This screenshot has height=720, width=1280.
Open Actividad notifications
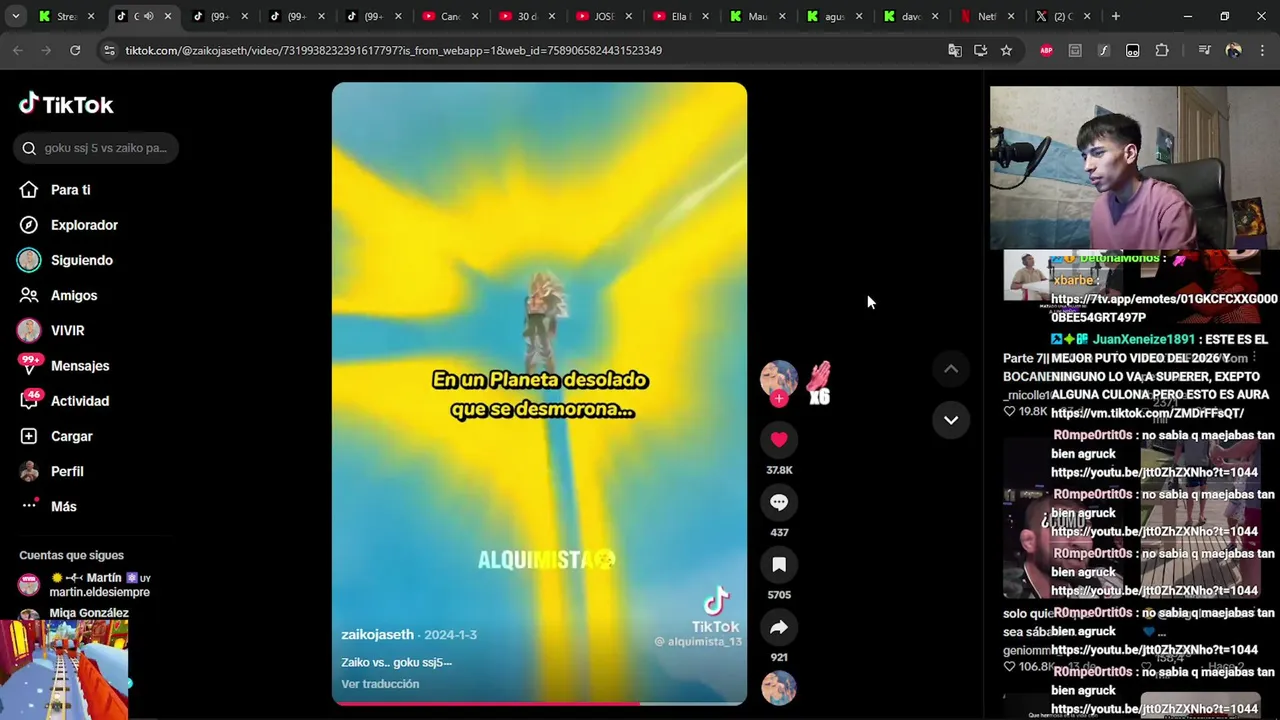coord(79,401)
